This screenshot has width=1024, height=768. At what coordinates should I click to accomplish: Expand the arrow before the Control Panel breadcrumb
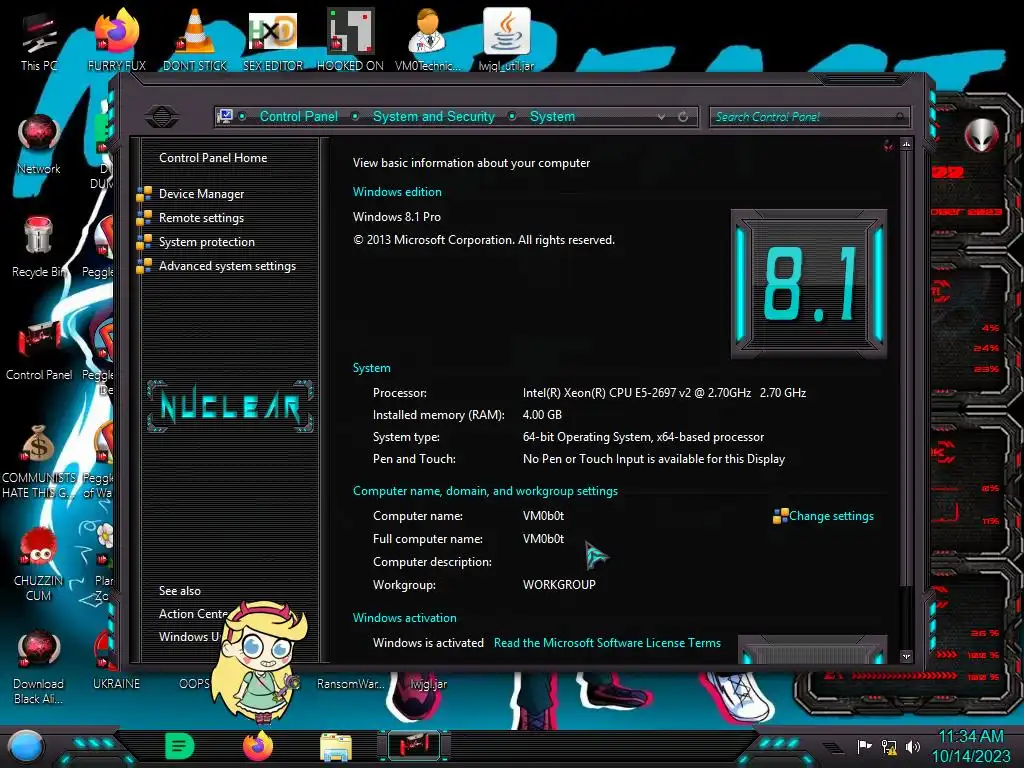(242, 116)
